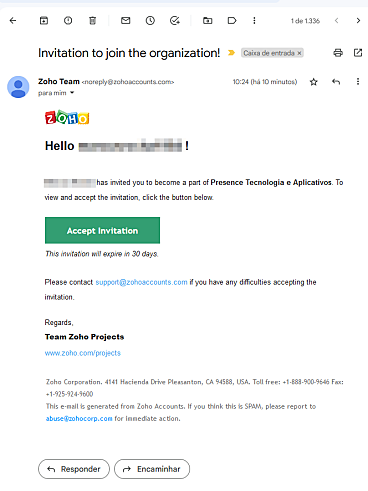This screenshot has width=368, height=491.
Task: Click the Encaminhar button
Action: 152,469
